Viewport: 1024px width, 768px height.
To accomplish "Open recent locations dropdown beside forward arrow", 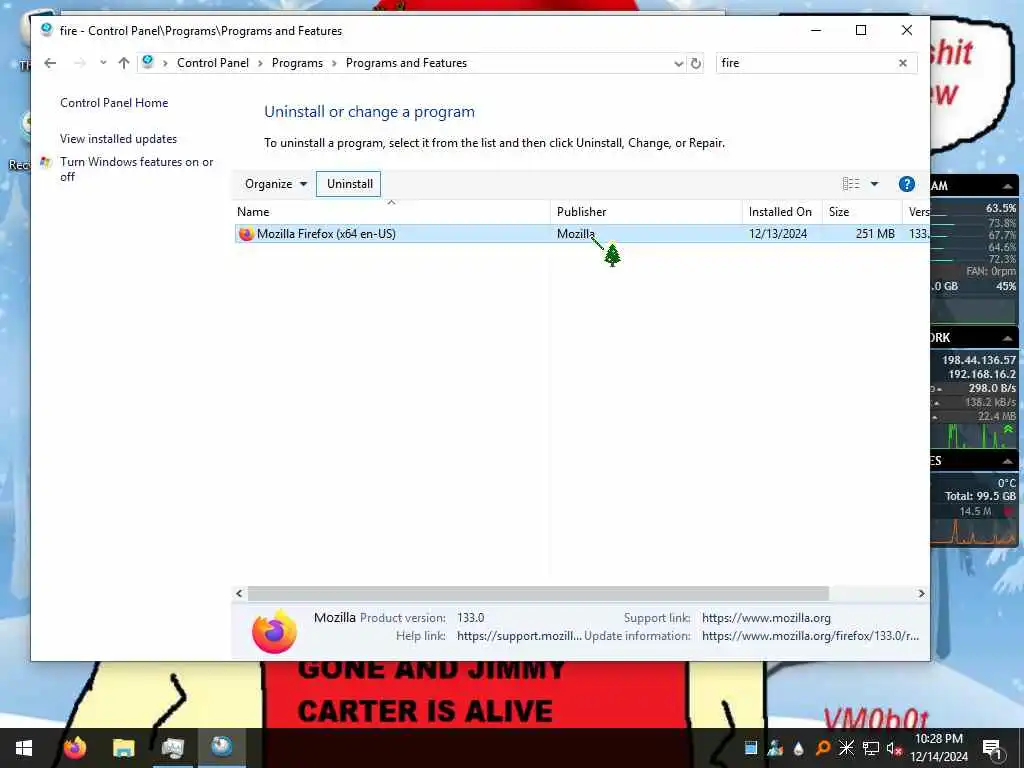I will (103, 63).
